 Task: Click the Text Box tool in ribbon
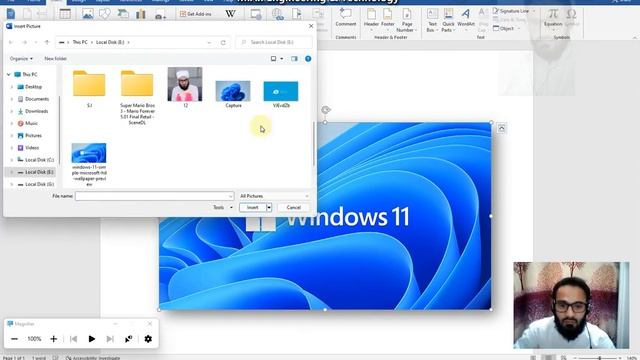[x=432, y=20]
